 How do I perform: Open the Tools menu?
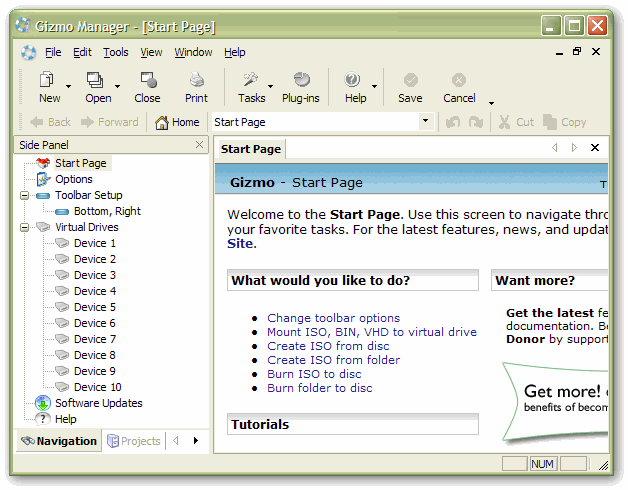click(x=116, y=52)
